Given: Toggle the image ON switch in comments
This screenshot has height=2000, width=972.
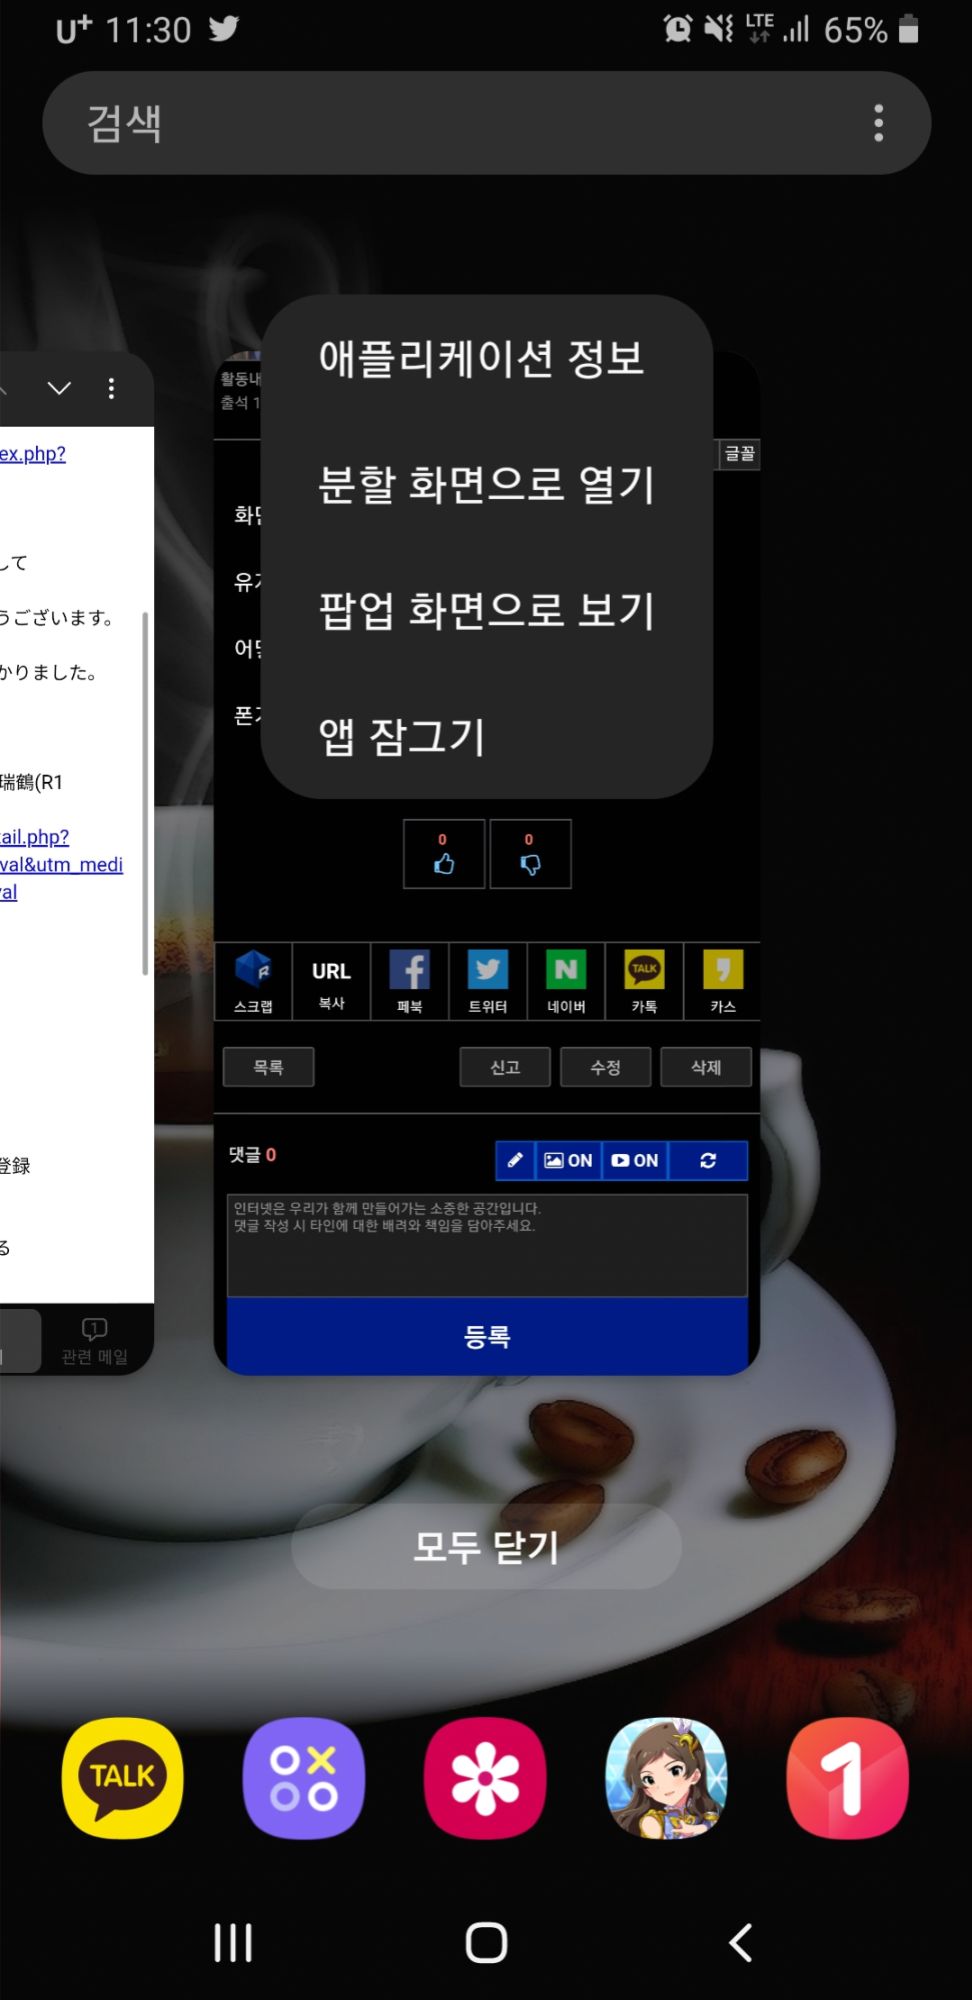Looking at the screenshot, I should click(x=568, y=1160).
